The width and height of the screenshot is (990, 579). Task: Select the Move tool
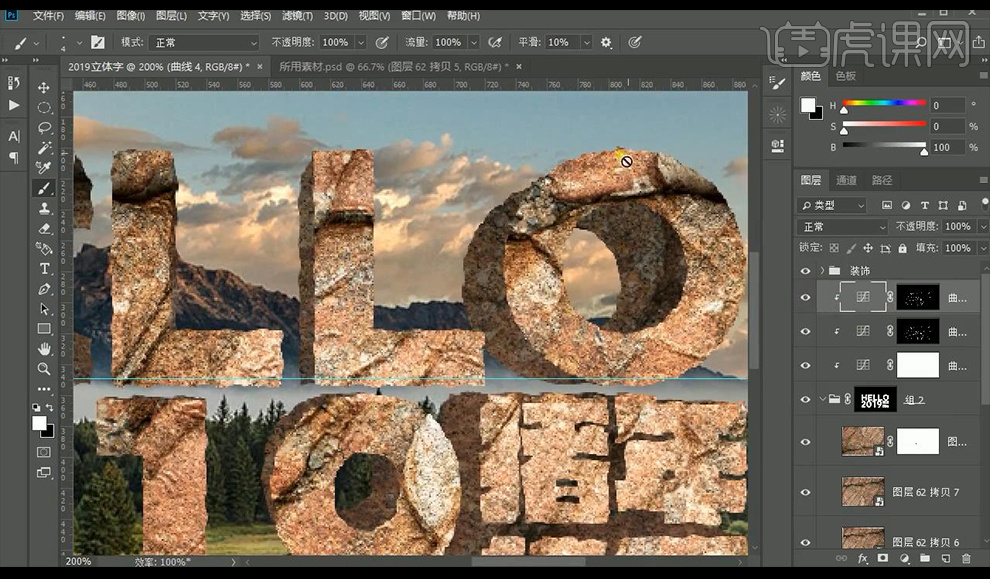pos(44,88)
